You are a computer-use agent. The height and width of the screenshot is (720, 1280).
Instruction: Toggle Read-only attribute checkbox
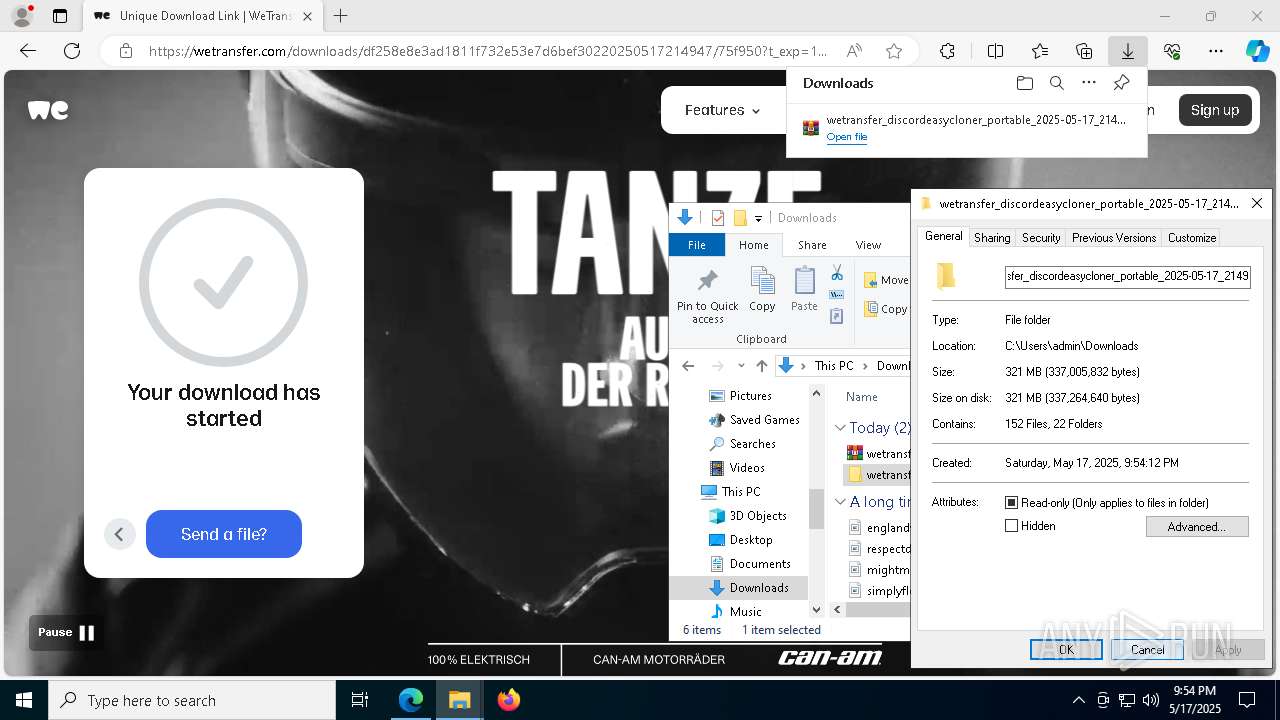pyautogui.click(x=1011, y=503)
